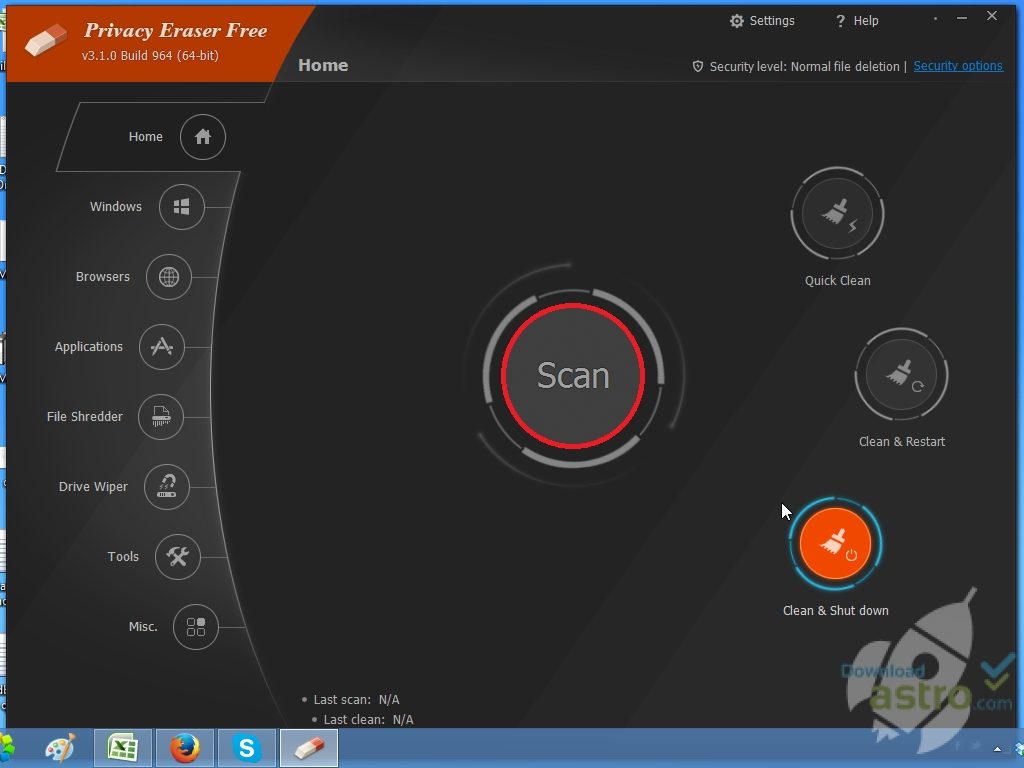Select the Misc. menu label
The height and width of the screenshot is (768, 1024).
tap(143, 627)
